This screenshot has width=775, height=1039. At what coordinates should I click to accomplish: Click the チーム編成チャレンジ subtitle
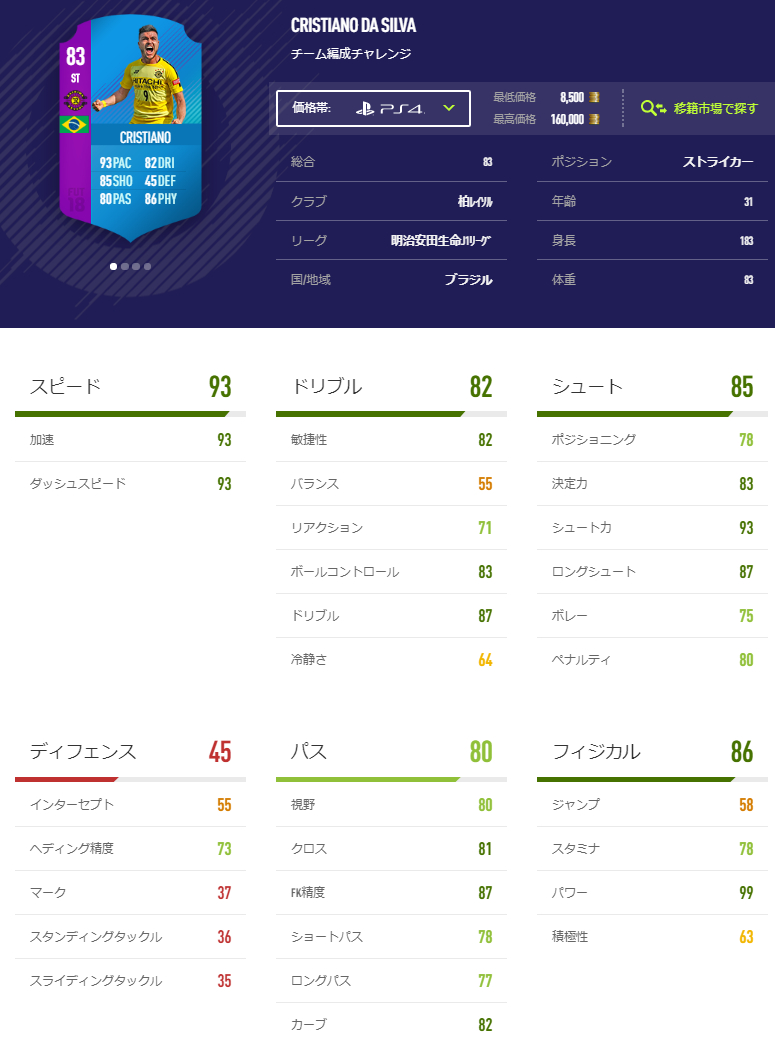point(351,54)
